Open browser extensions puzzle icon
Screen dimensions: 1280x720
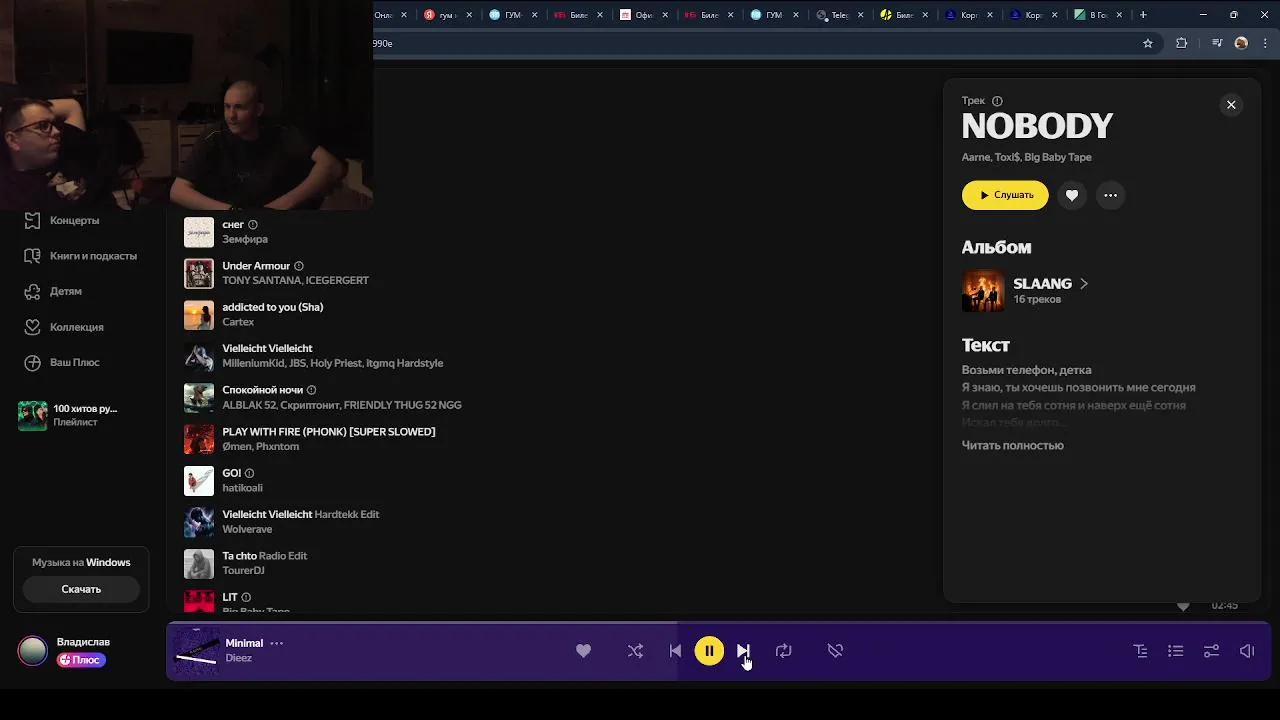point(1182,43)
